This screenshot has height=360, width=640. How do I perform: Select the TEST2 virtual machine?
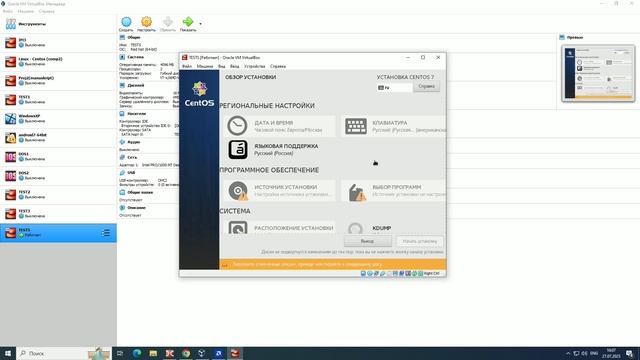coord(58,194)
